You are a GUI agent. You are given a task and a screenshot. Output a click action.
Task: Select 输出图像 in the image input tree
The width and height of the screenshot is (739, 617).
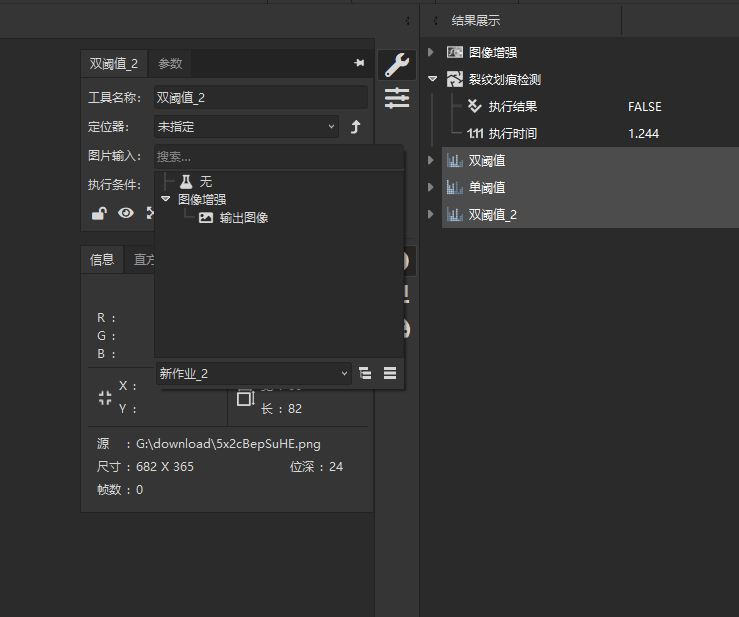click(x=243, y=217)
